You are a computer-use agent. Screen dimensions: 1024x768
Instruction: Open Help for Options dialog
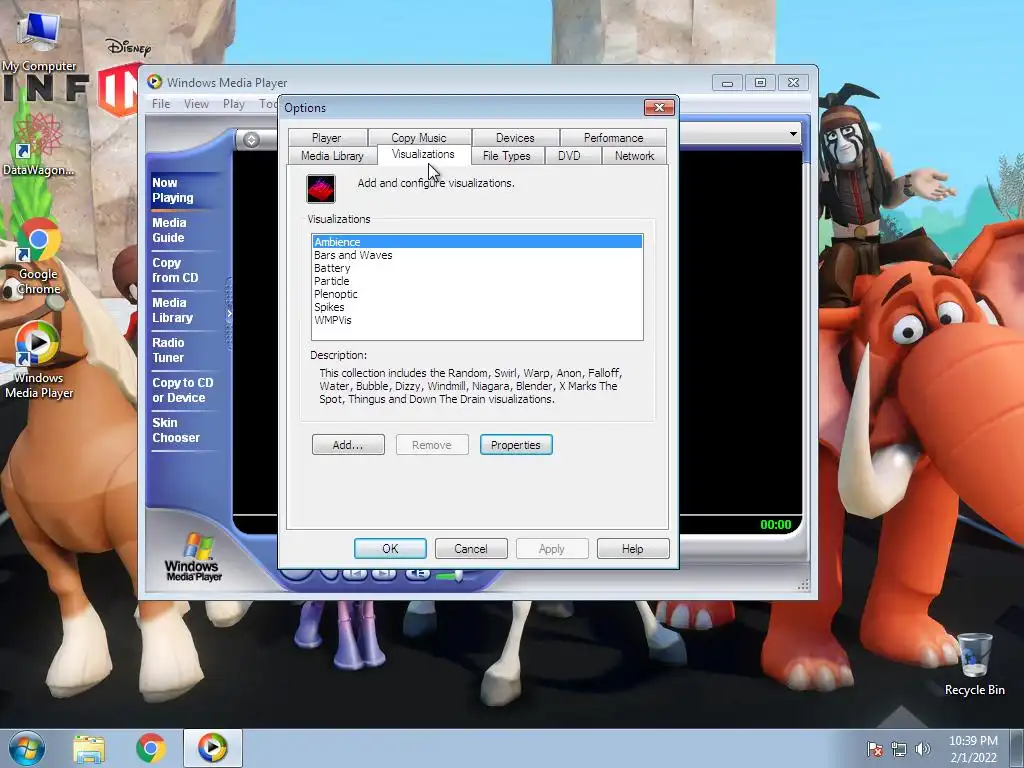tap(633, 549)
